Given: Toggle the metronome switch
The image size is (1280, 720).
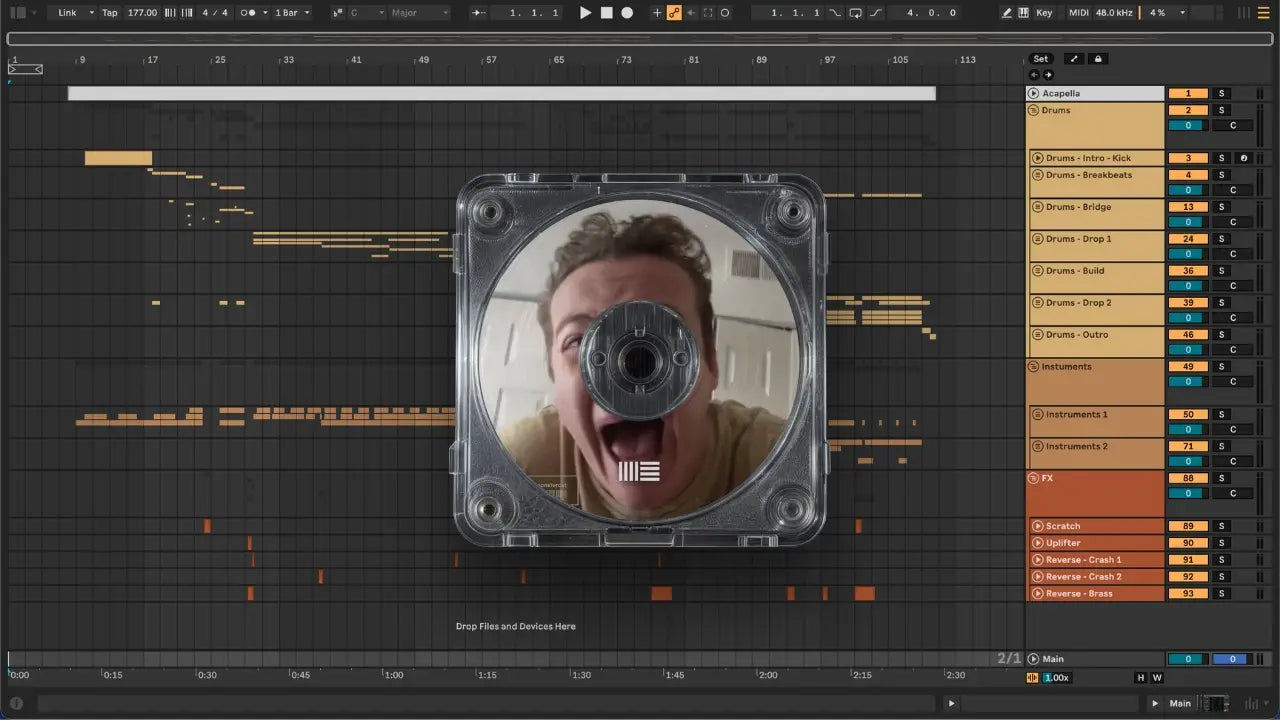Looking at the screenshot, I should click(249, 13).
